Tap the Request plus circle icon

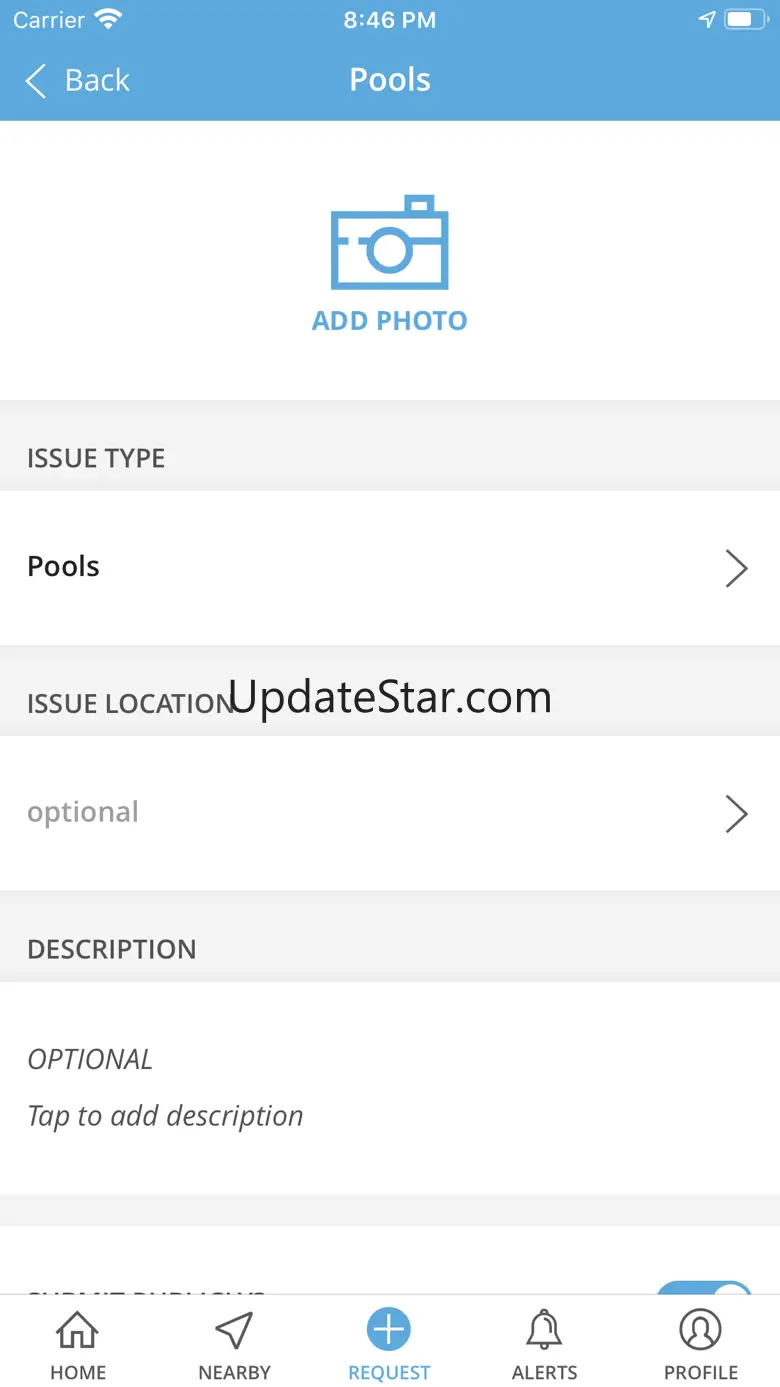[389, 1330]
